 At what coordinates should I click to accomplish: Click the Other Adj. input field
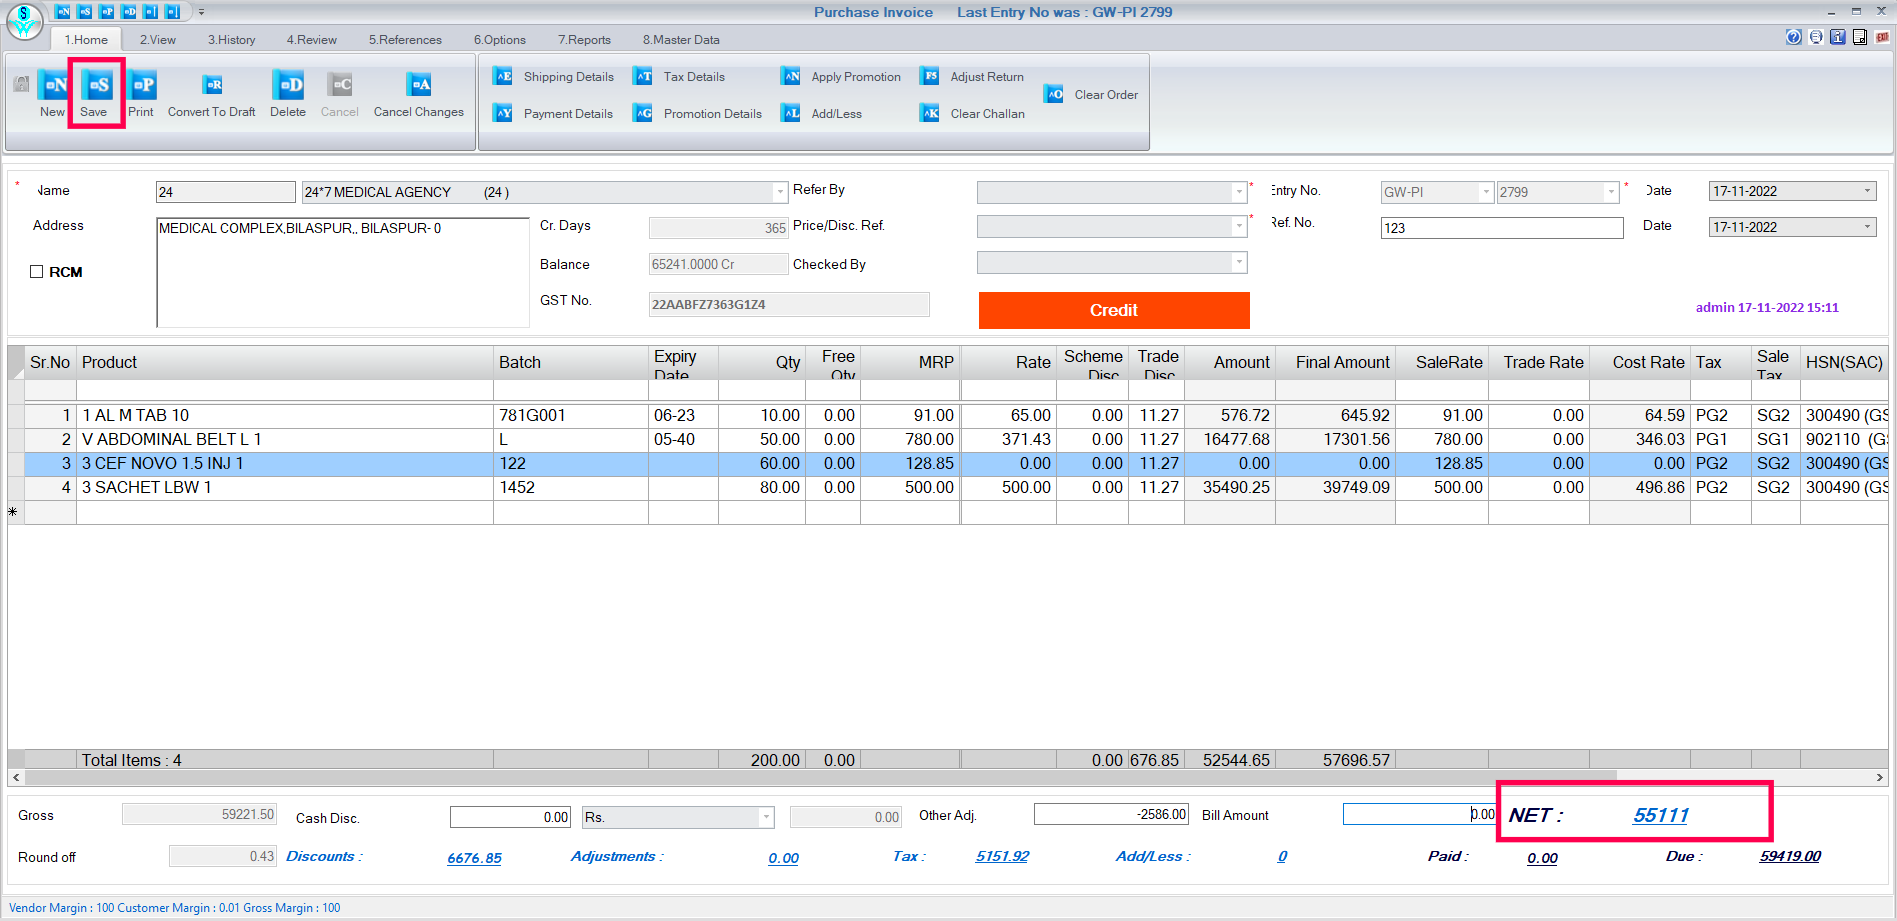pos(1111,814)
